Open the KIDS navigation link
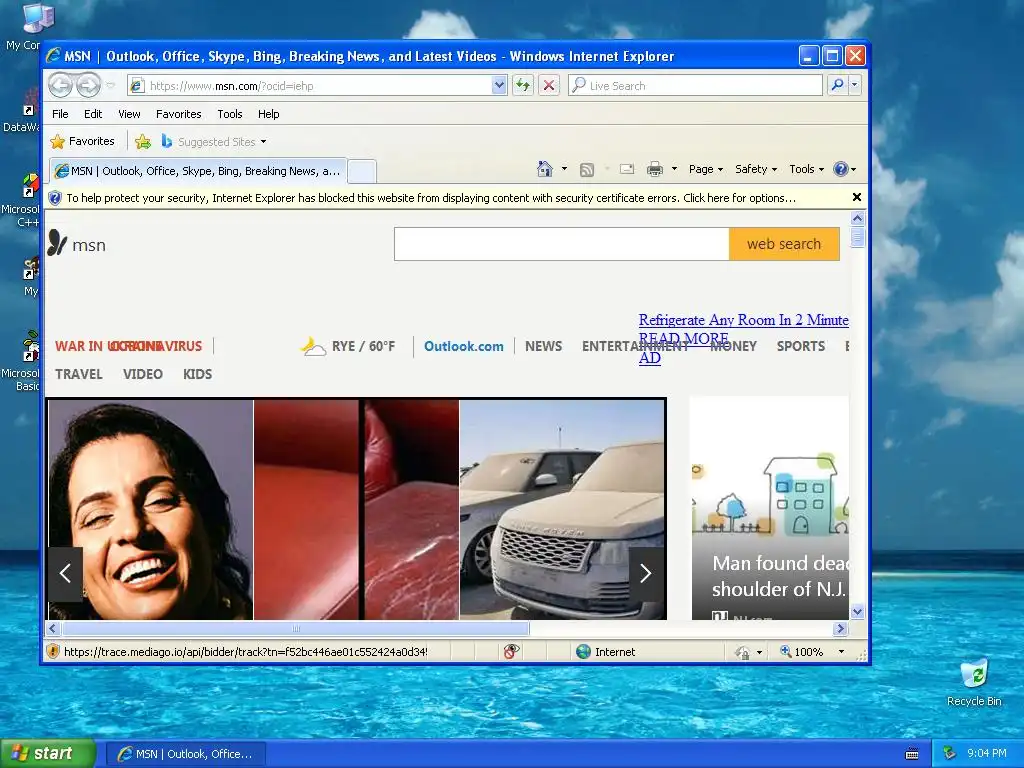 pos(197,374)
